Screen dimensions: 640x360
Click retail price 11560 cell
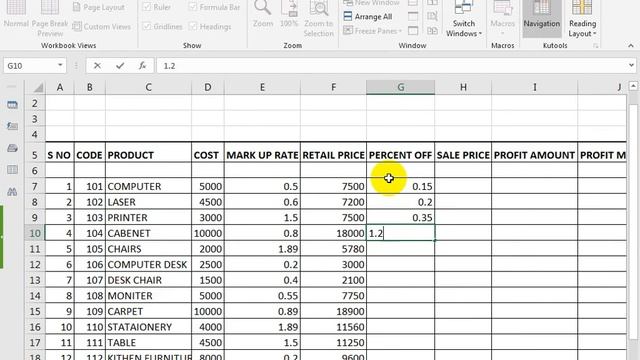pos(333,327)
